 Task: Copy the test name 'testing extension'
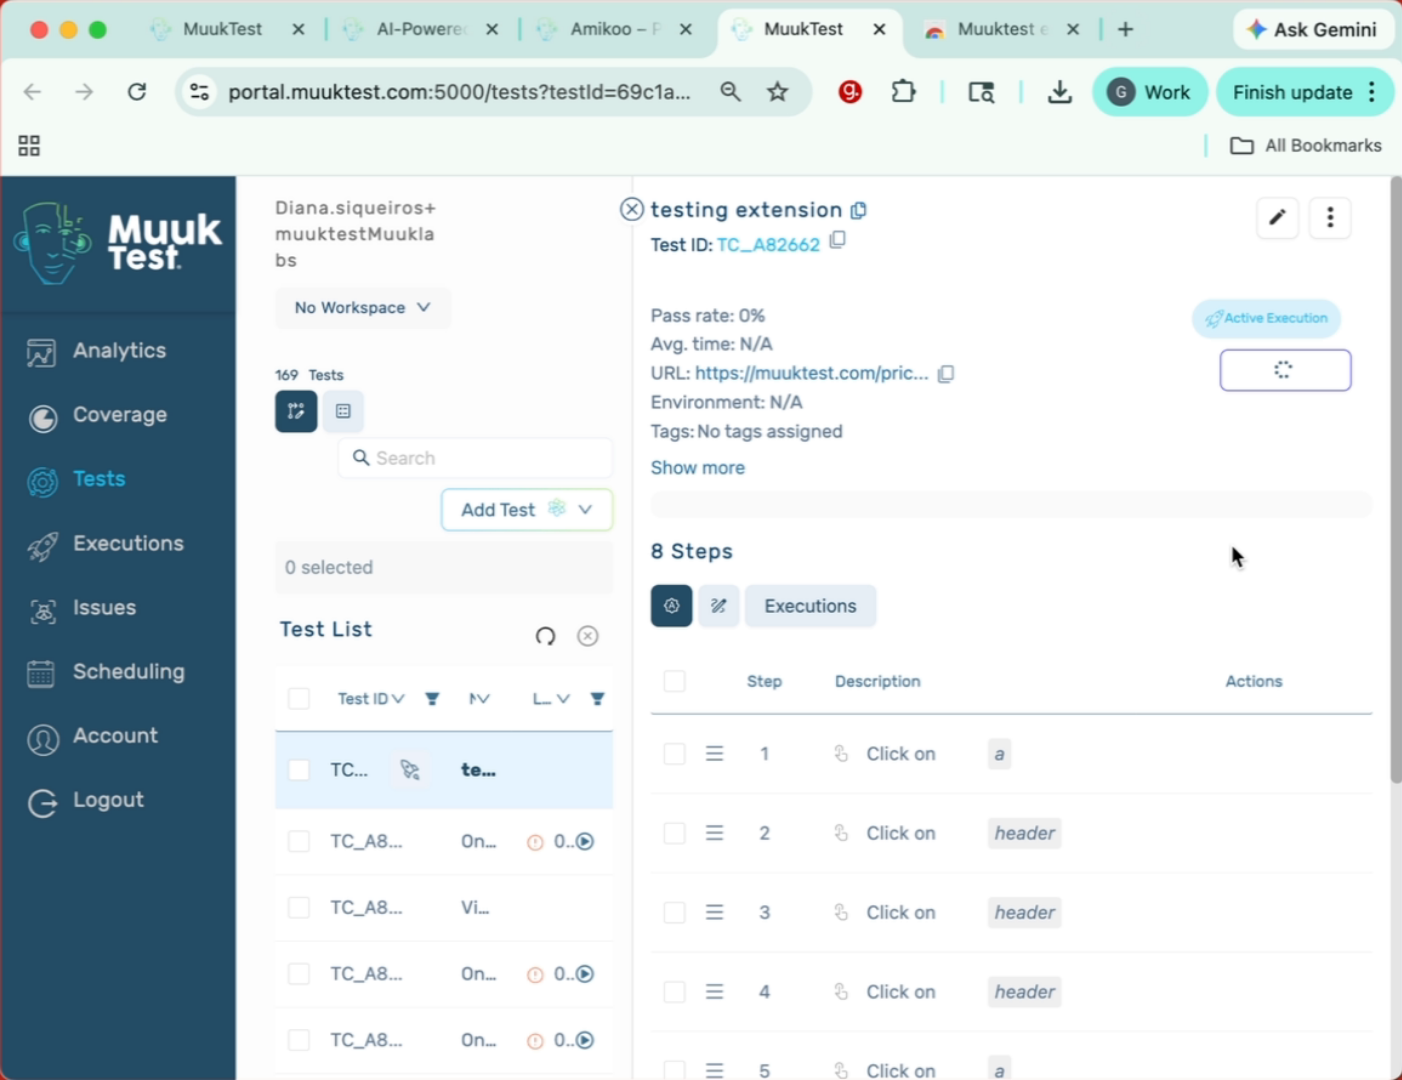tap(859, 210)
